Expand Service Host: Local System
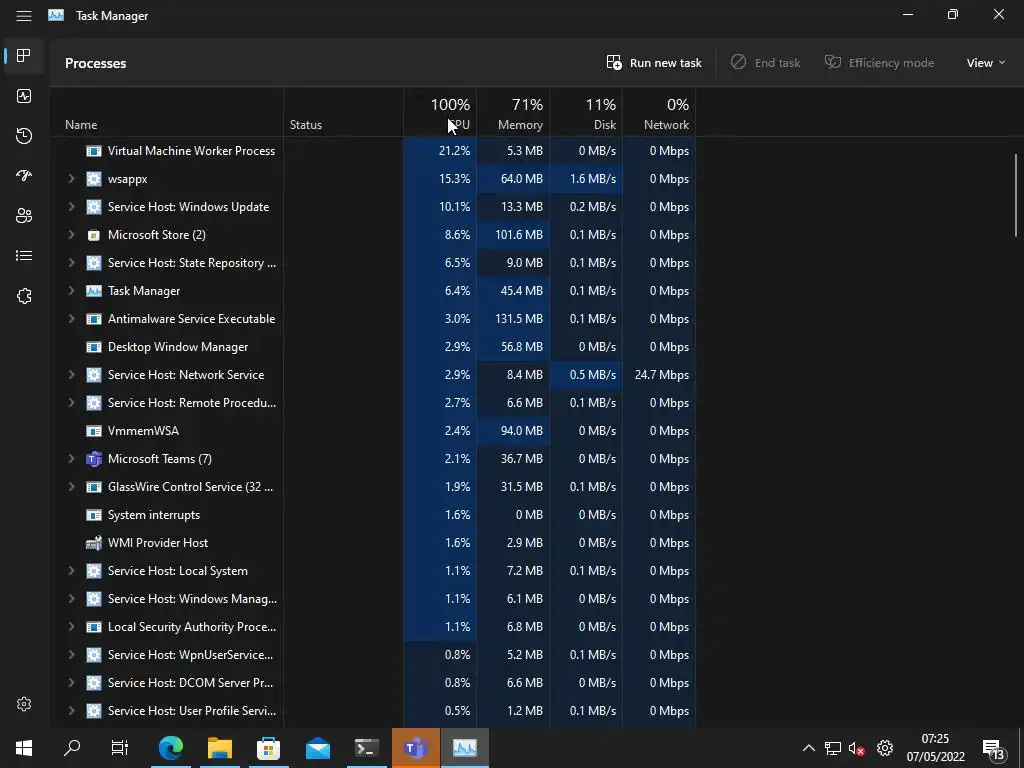Image resolution: width=1024 pixels, height=768 pixels. tap(71, 571)
